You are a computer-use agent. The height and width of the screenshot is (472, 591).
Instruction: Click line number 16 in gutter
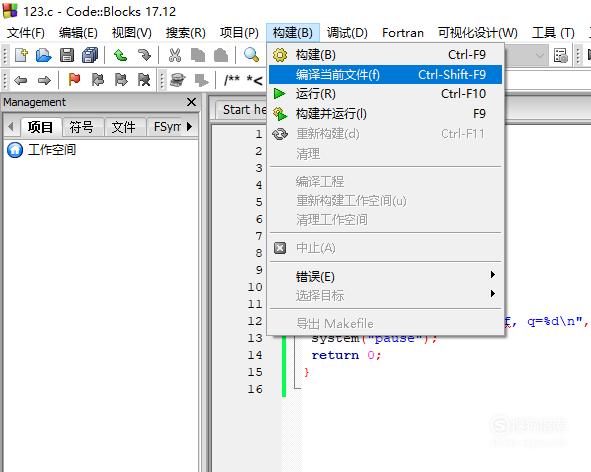(x=255, y=389)
